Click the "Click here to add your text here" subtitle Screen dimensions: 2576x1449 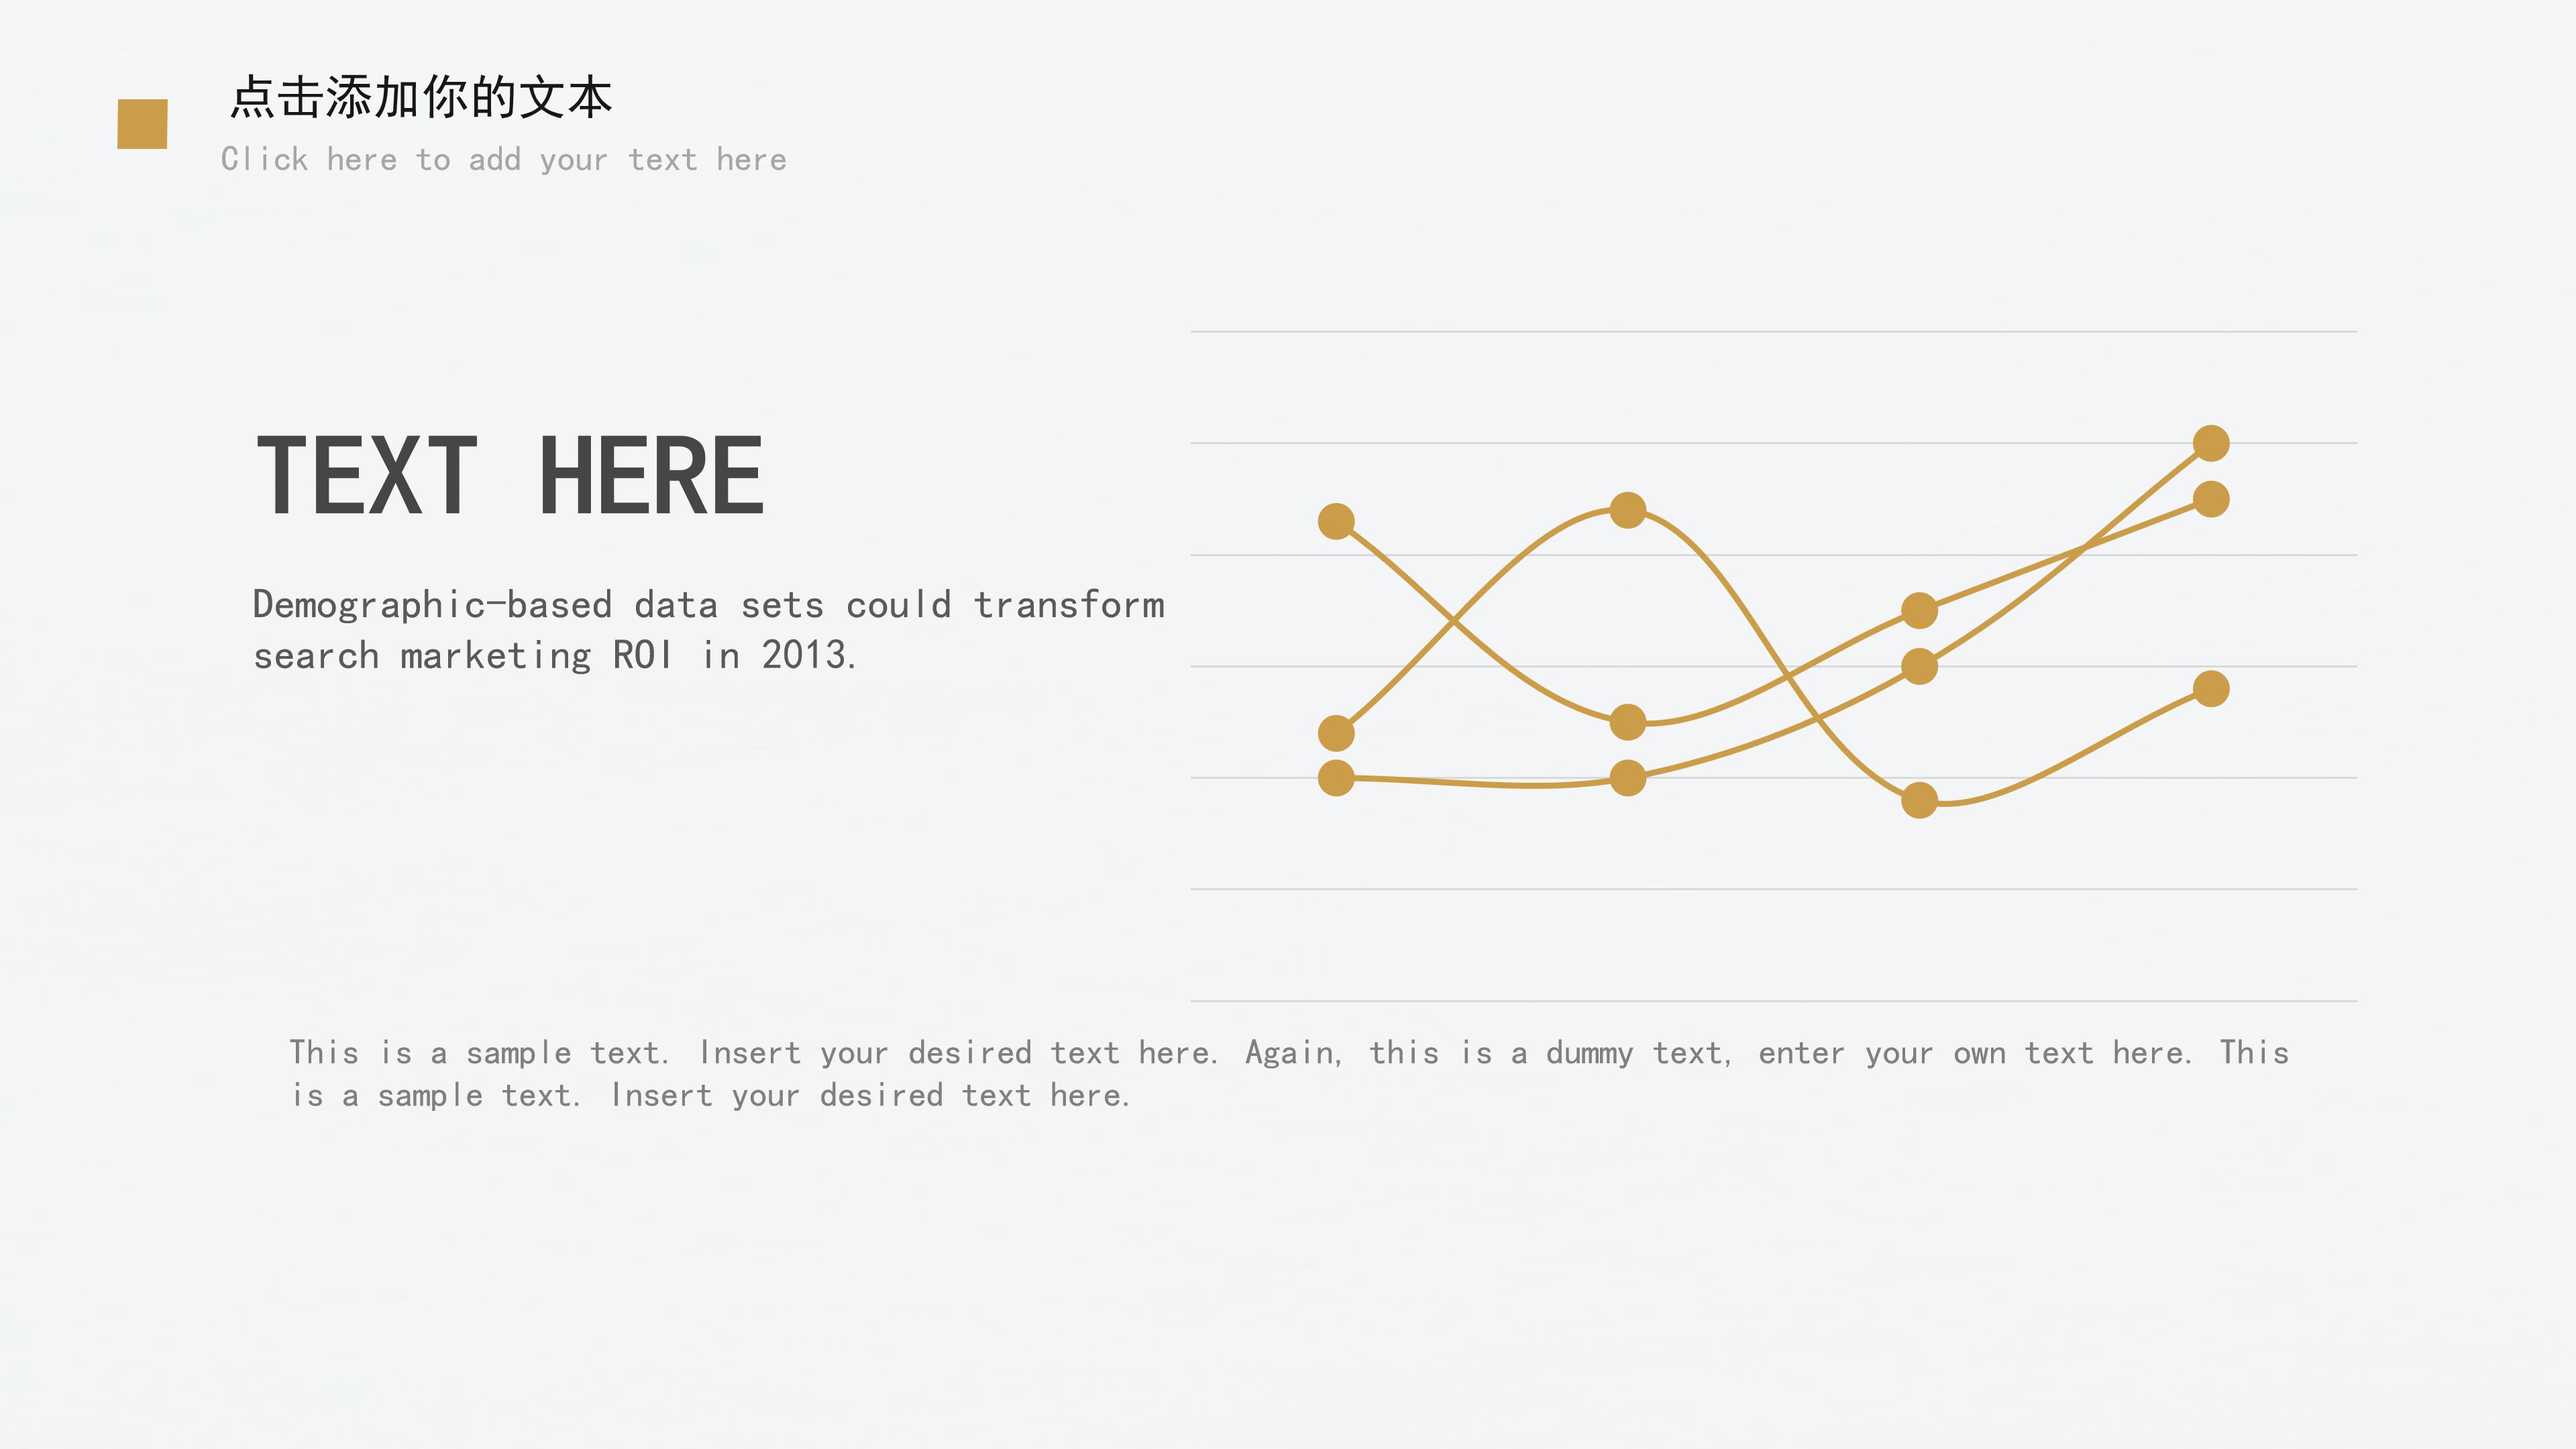[504, 160]
